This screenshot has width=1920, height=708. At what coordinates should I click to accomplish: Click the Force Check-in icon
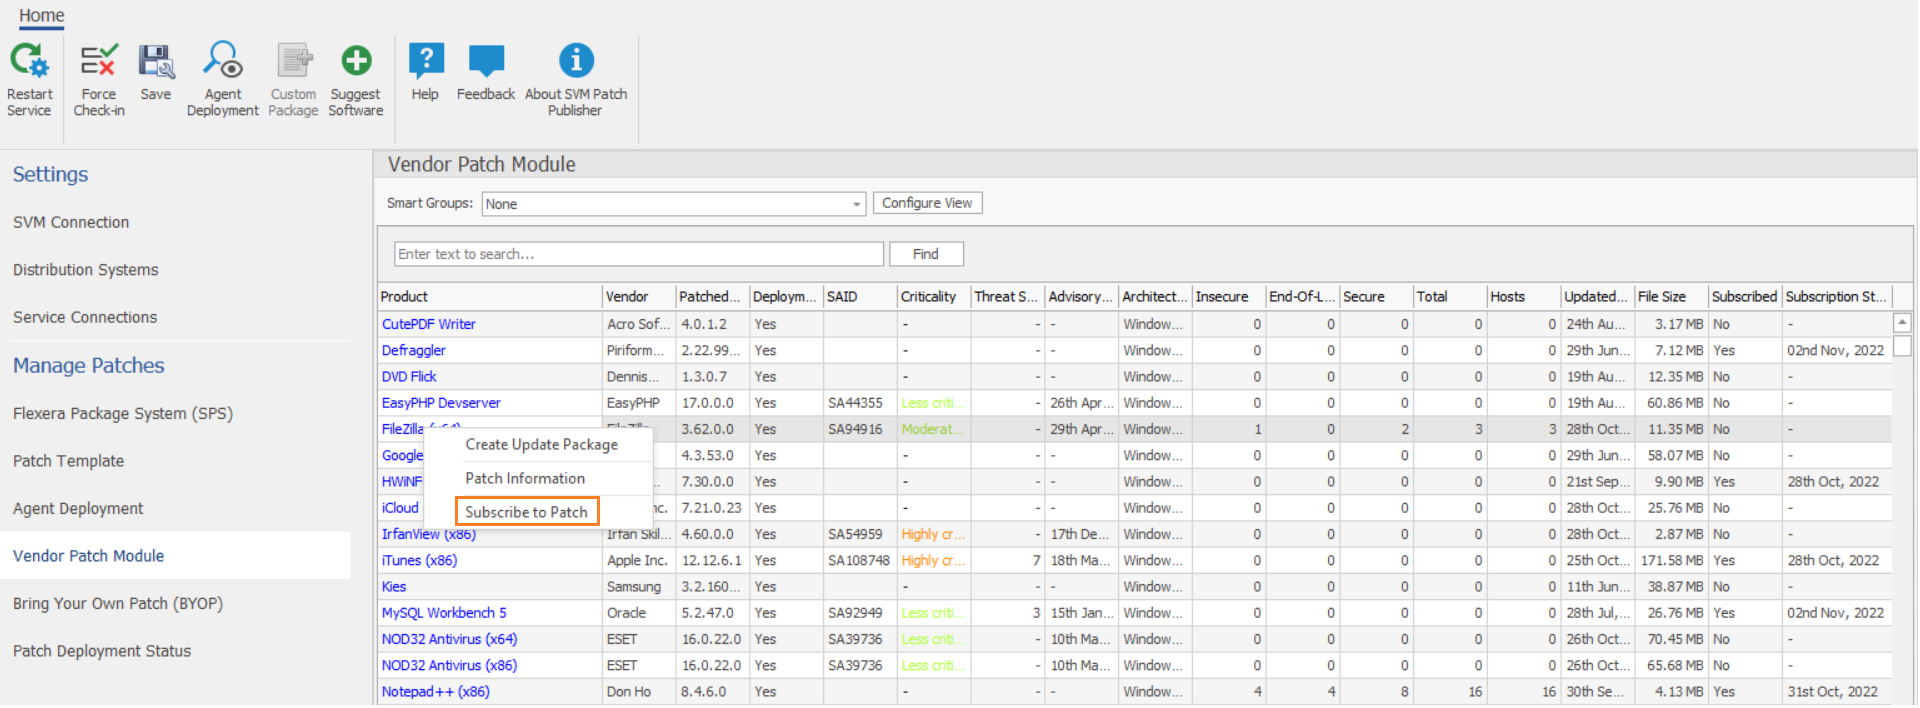tap(98, 62)
